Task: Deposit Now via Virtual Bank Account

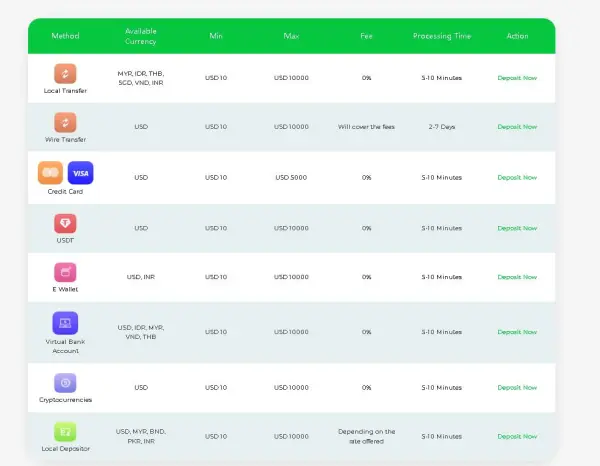Action: [x=517, y=332]
